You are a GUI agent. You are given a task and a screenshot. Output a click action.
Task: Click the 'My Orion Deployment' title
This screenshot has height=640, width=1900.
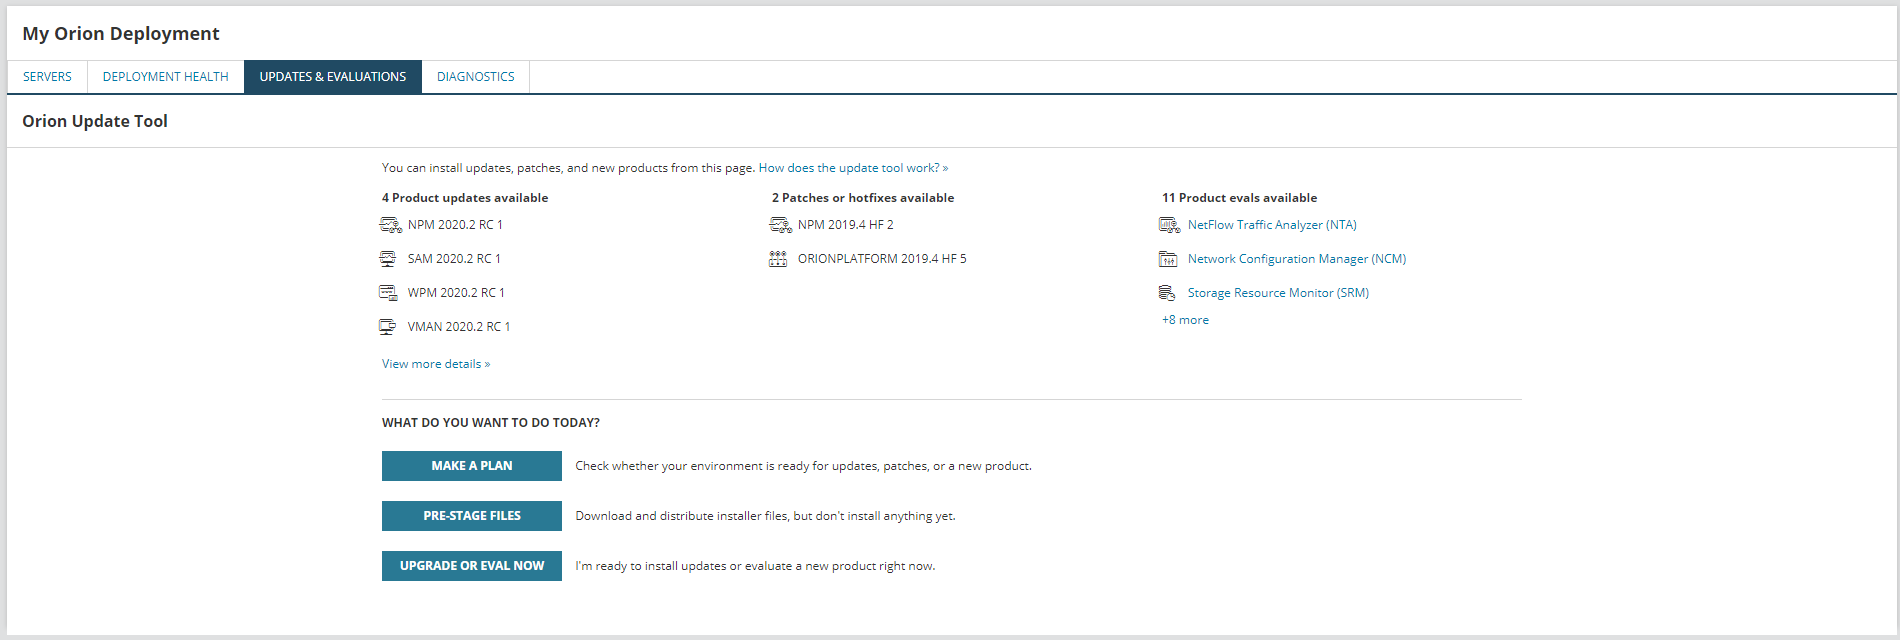pyautogui.click(x=121, y=33)
